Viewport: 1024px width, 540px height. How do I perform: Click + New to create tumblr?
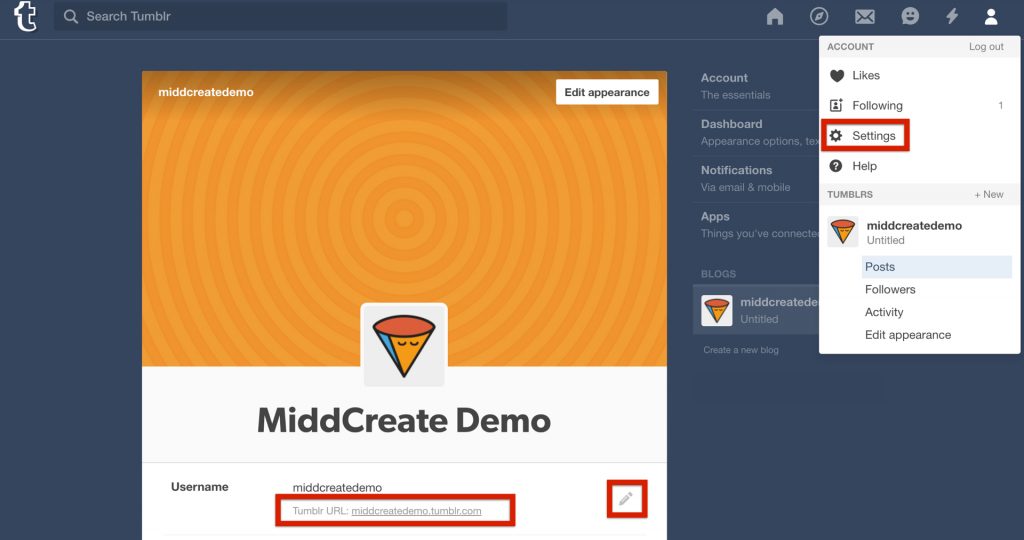coord(988,194)
